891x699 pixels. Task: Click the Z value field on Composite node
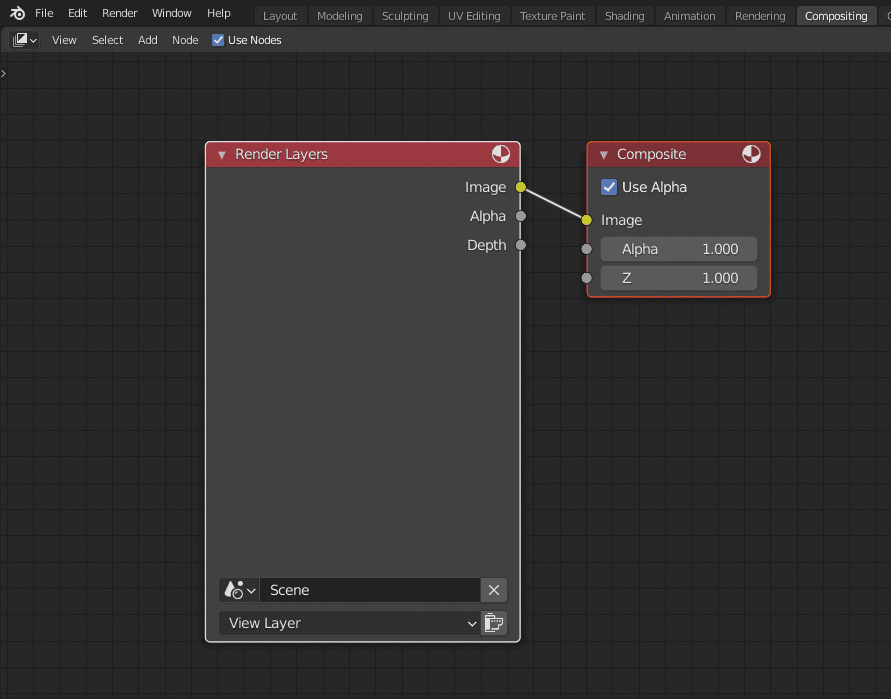coord(678,278)
